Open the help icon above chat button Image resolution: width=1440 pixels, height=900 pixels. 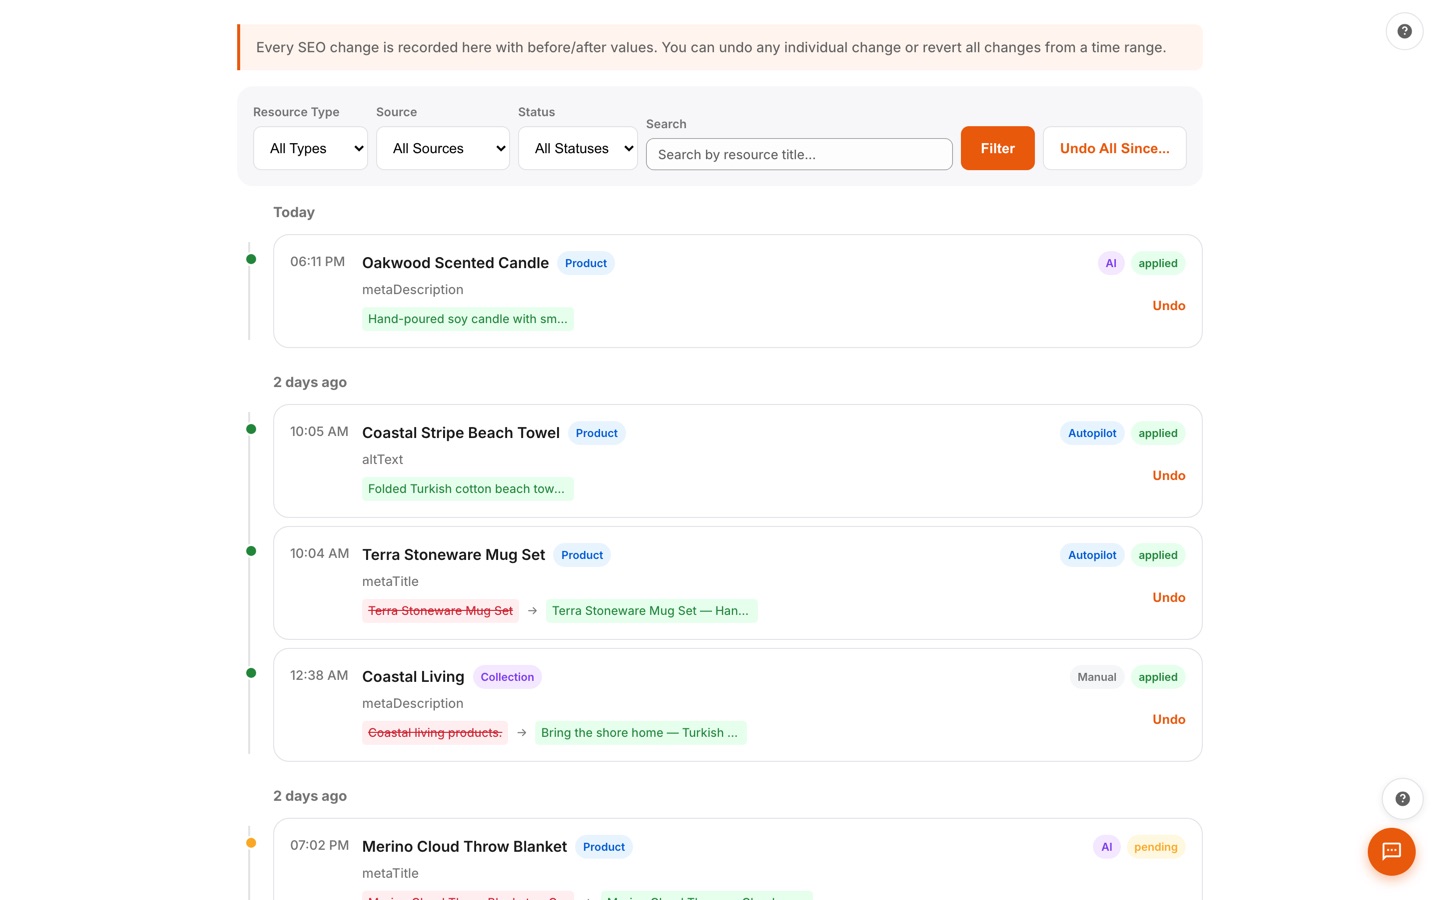[1402, 799]
